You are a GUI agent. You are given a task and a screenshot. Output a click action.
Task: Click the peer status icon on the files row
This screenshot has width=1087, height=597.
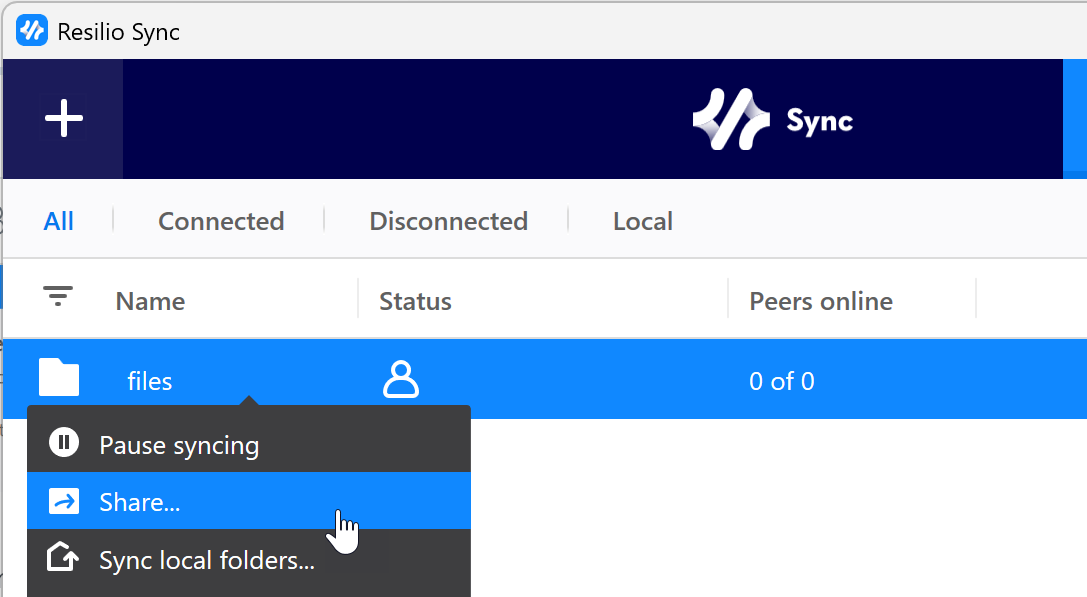pyautogui.click(x=401, y=380)
